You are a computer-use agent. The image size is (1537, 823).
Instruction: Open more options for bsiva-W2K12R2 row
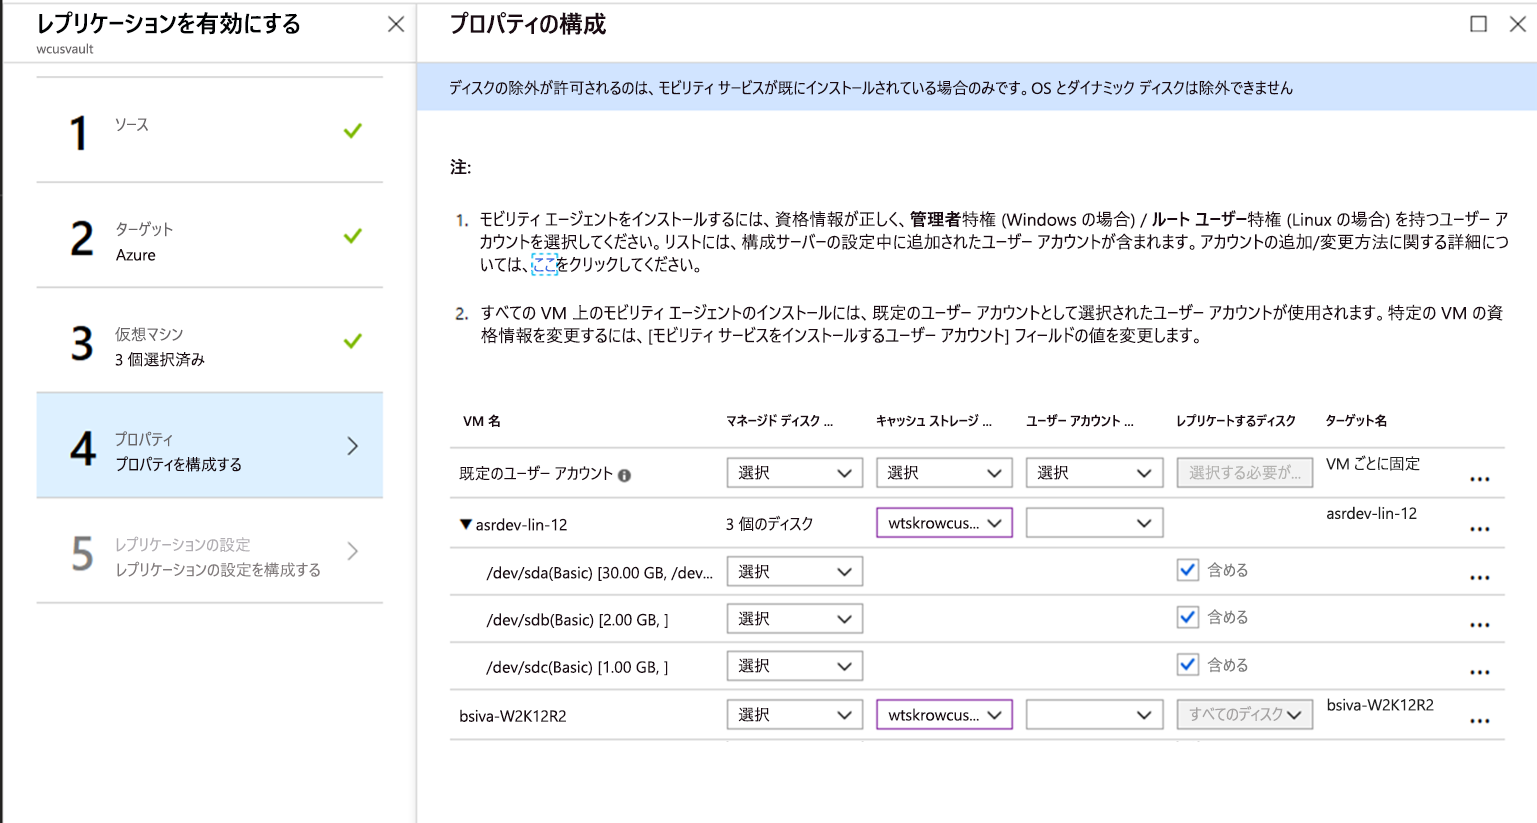(1480, 720)
